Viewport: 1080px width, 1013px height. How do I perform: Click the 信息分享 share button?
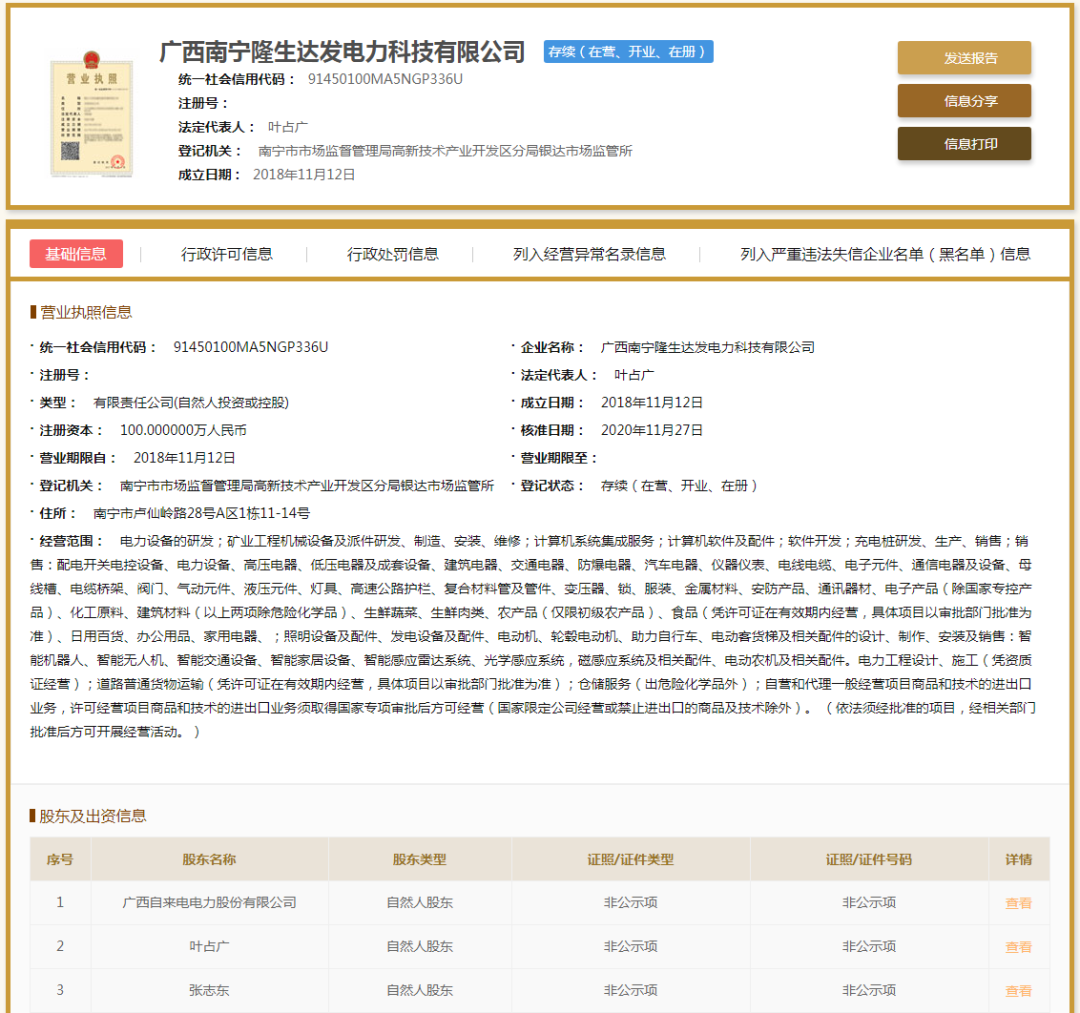point(963,101)
